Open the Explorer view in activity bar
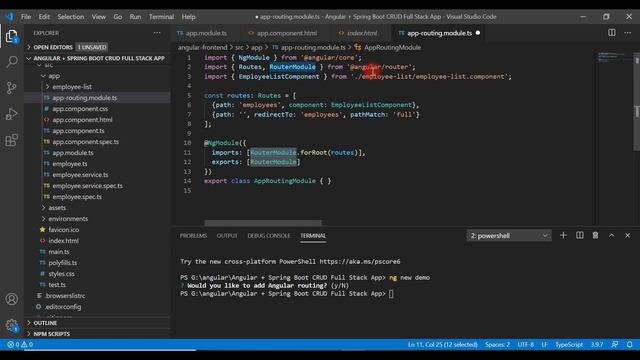Viewport: 640px width, 360px height. pos(11,36)
